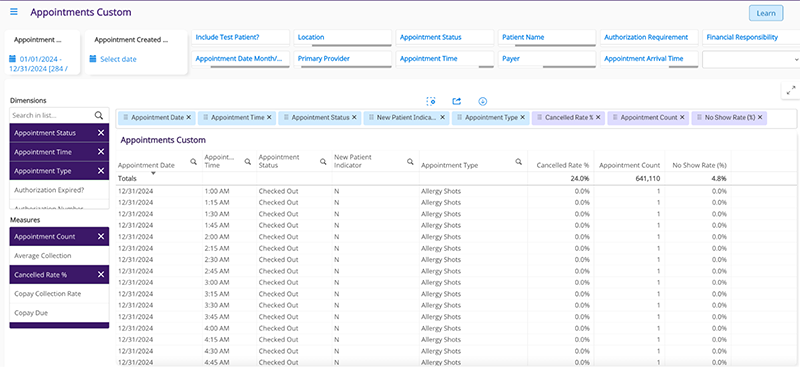The height and width of the screenshot is (367, 800).
Task: Grab the Appointment Date chip handle
Action: click(126, 117)
